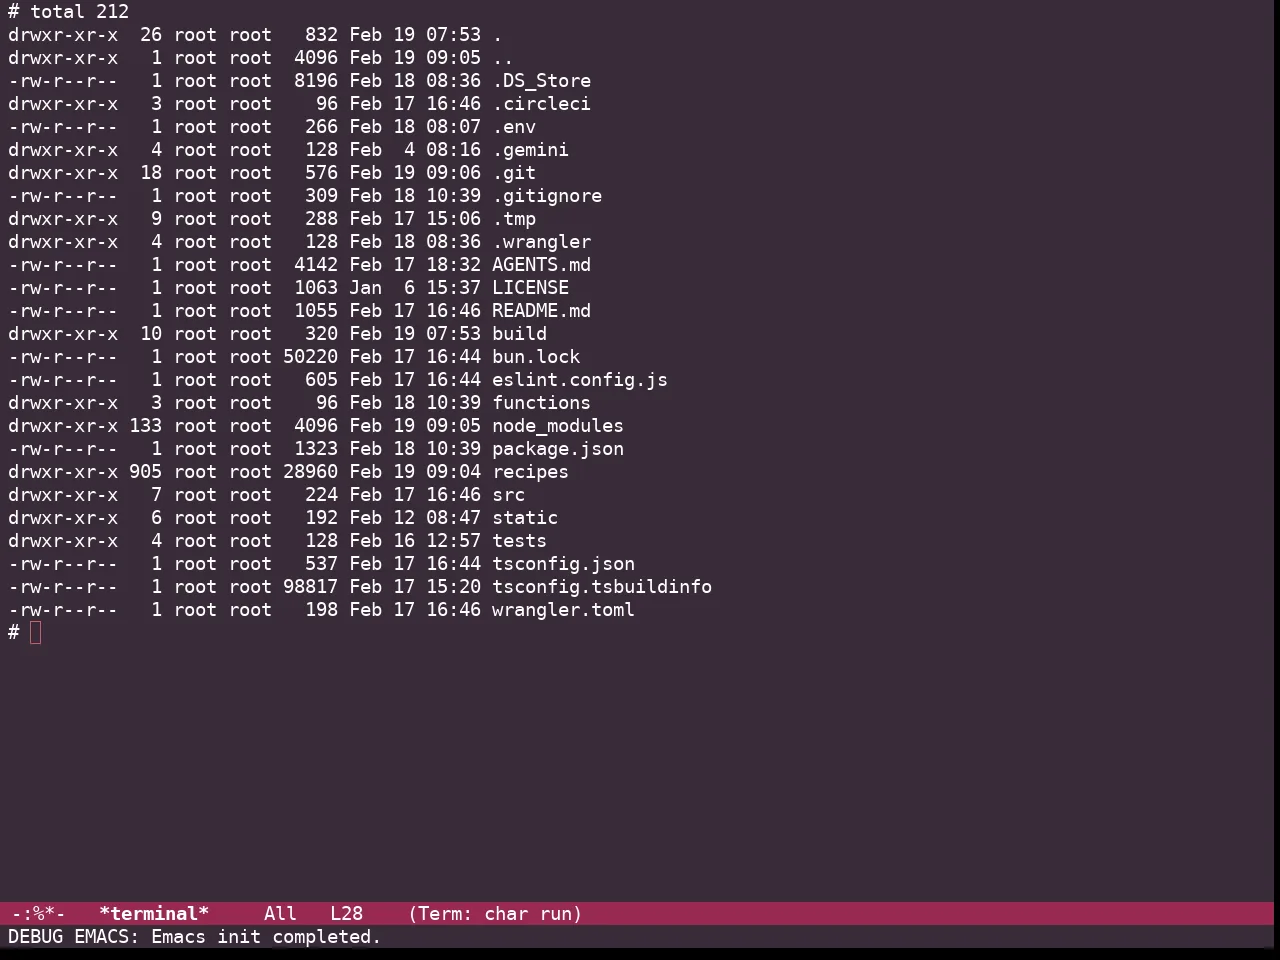Click the package.json filename
1280x960 pixels.
coord(558,449)
